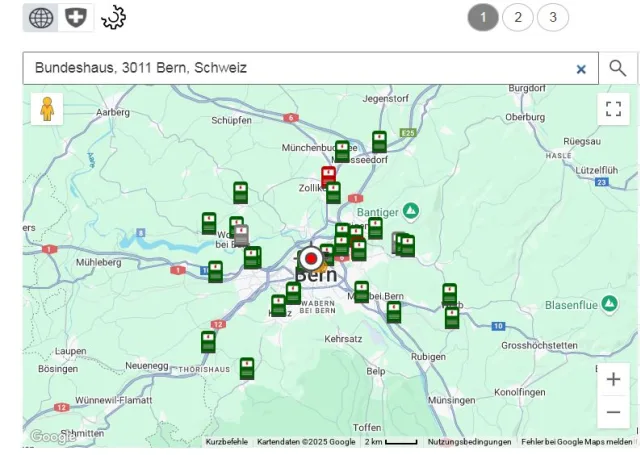Click Fehler bei Google Maps melden link
This screenshot has height=455, width=640.
pos(577,442)
